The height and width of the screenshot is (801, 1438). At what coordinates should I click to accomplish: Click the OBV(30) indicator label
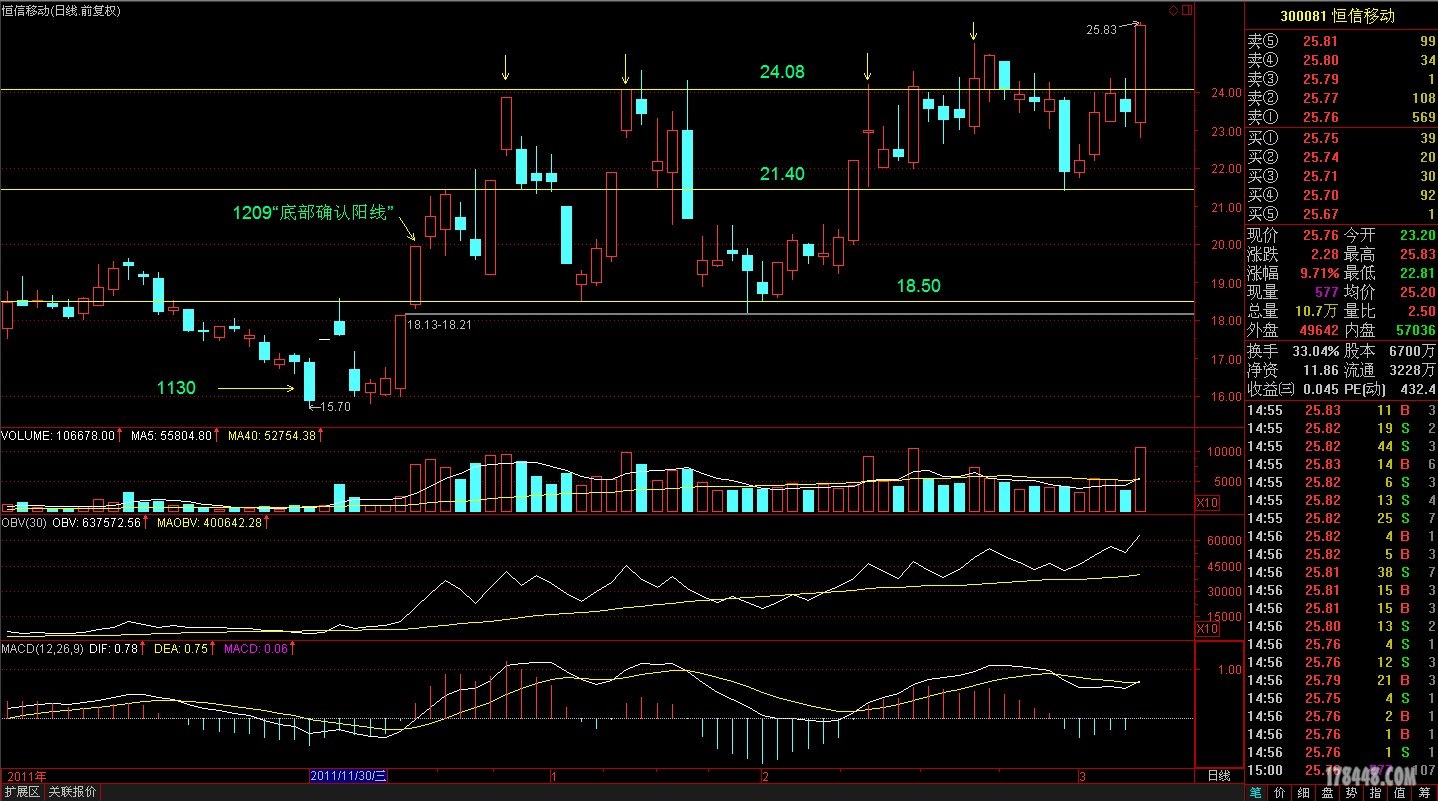[24, 521]
